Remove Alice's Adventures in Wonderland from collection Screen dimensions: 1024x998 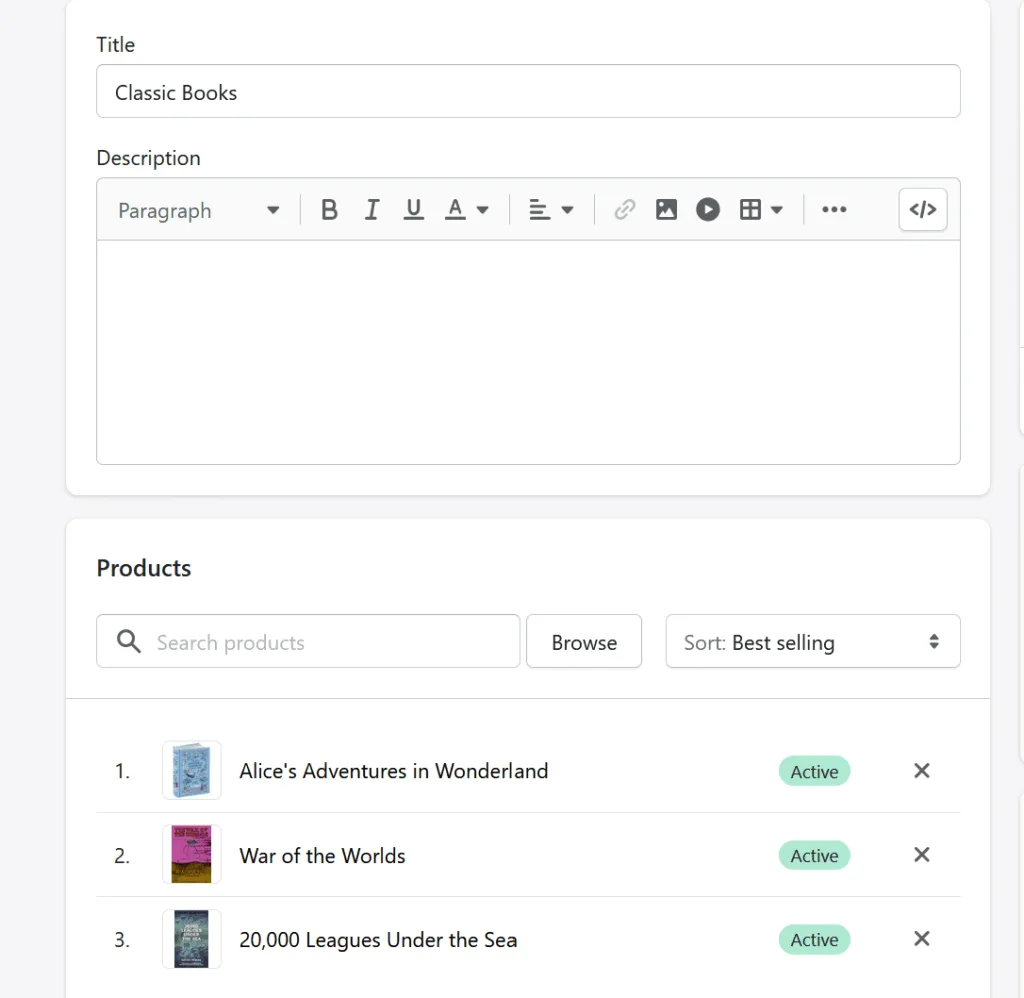(922, 771)
